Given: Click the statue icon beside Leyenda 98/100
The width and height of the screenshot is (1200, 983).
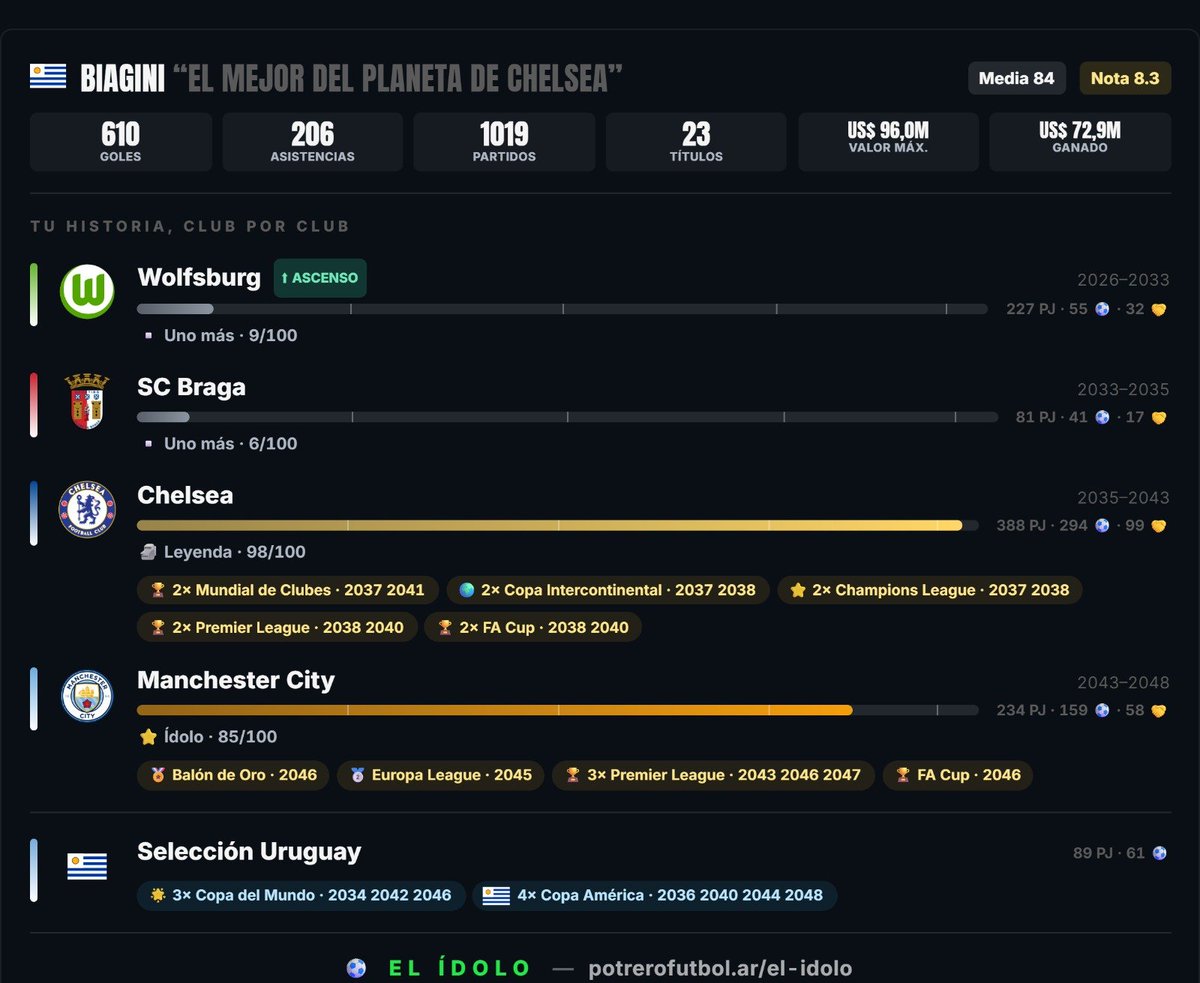Looking at the screenshot, I should (148, 552).
